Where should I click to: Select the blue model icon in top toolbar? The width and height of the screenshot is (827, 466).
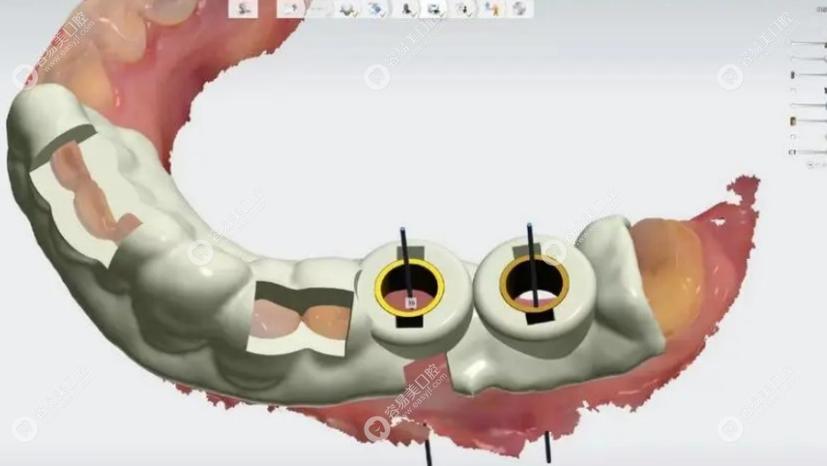coord(376,9)
